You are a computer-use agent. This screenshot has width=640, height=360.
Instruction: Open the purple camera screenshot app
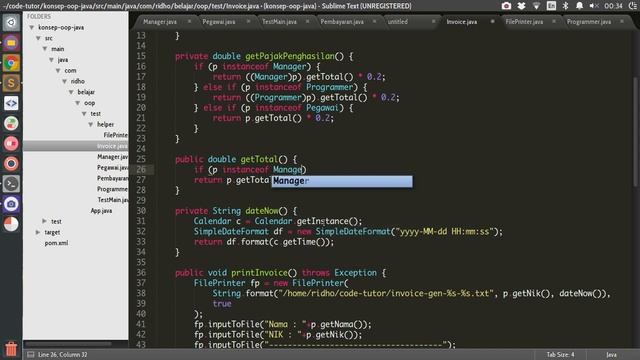[x=11, y=204]
